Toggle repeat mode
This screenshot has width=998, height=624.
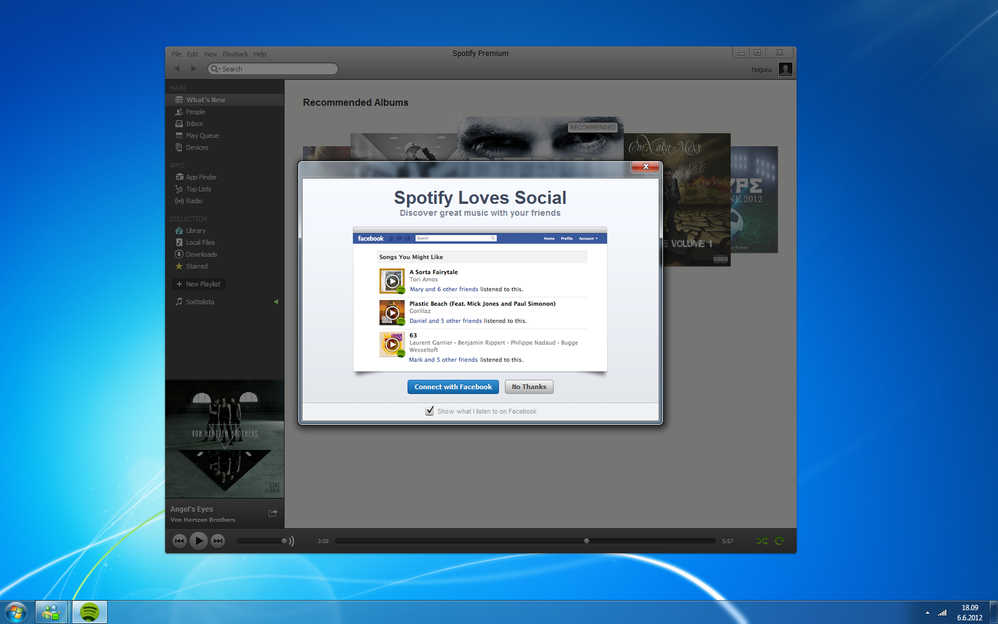click(x=780, y=541)
